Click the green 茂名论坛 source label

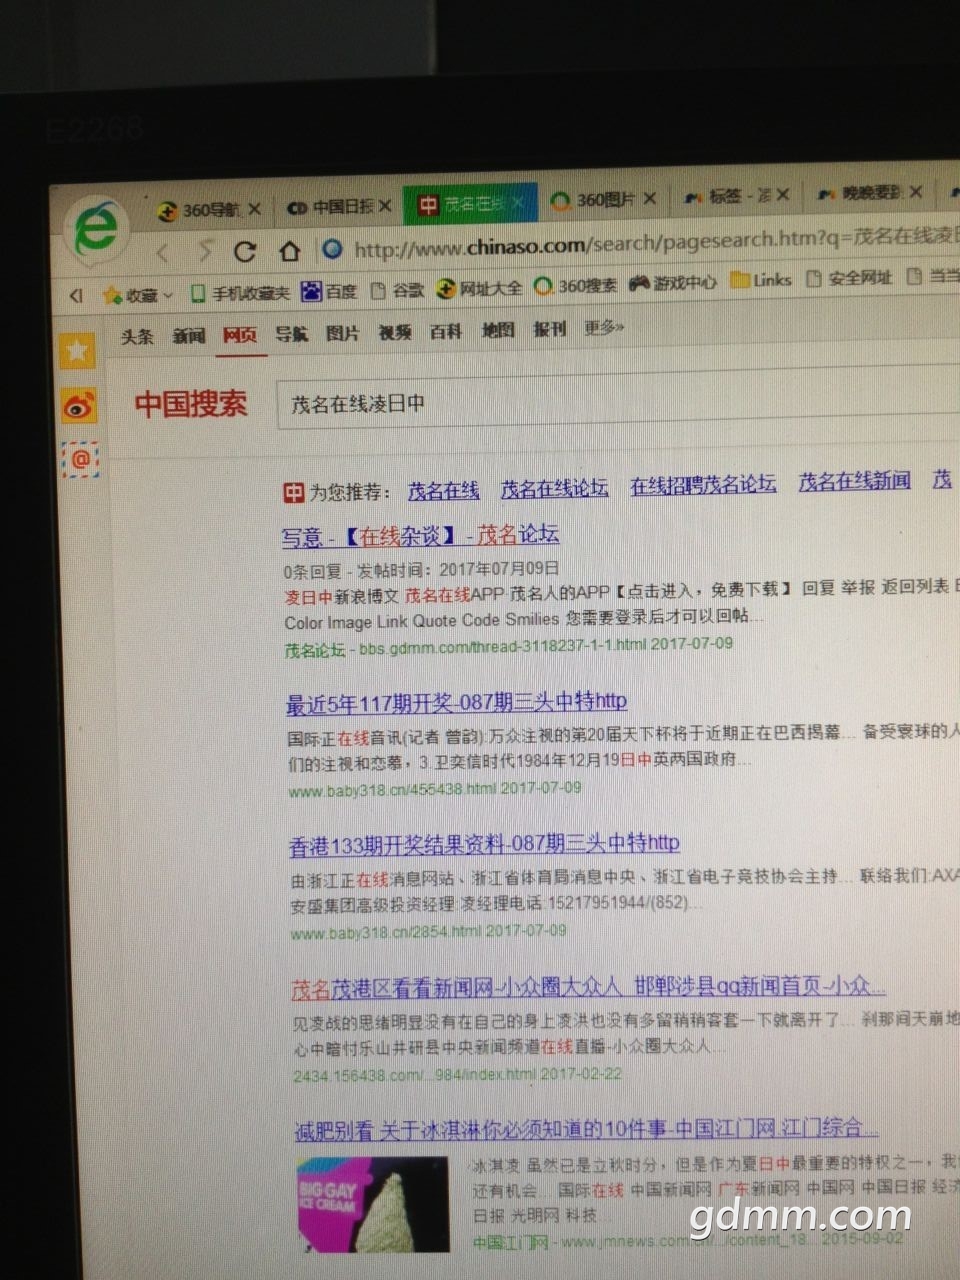(314, 650)
